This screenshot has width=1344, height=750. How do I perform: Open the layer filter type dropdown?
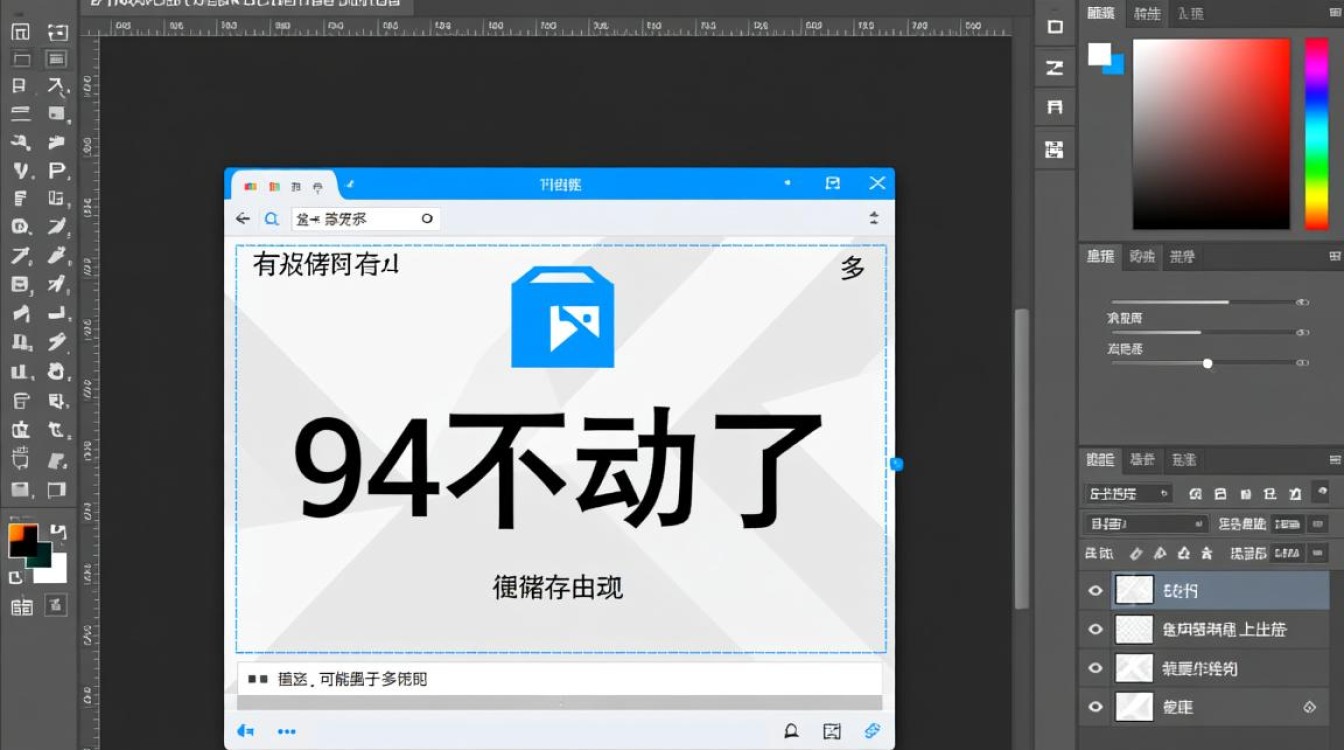(1128, 494)
